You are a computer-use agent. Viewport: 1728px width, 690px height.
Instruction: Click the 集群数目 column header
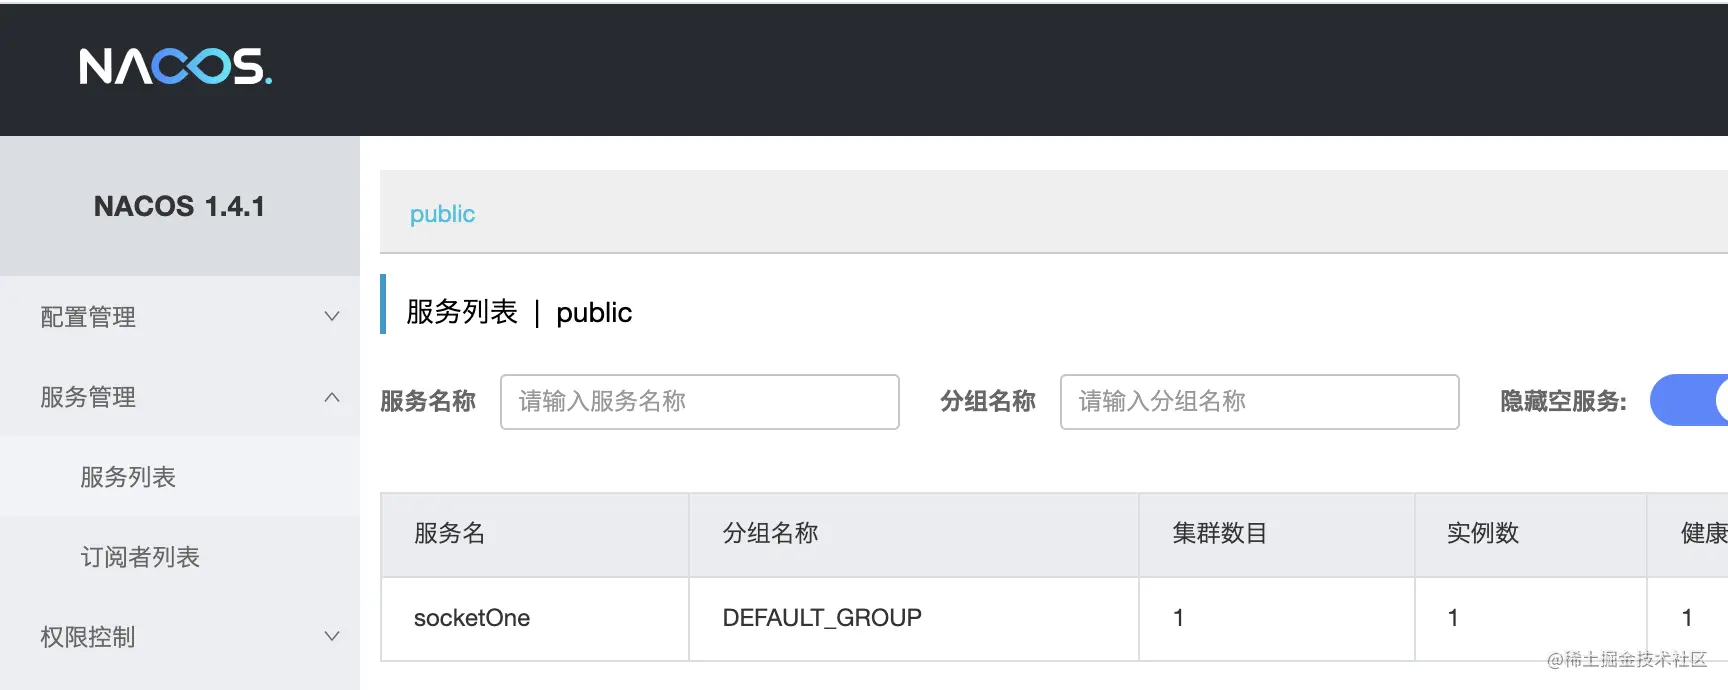pyautogui.click(x=1220, y=533)
